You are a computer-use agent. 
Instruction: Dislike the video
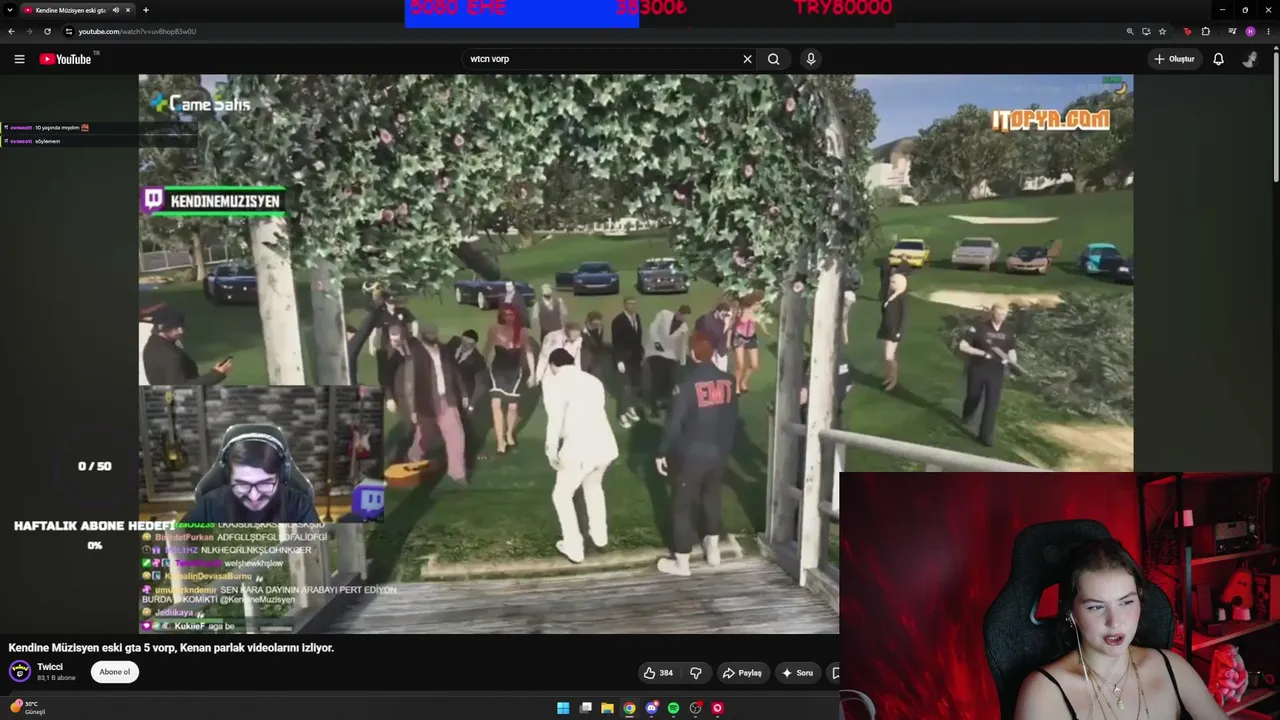pyautogui.click(x=696, y=673)
